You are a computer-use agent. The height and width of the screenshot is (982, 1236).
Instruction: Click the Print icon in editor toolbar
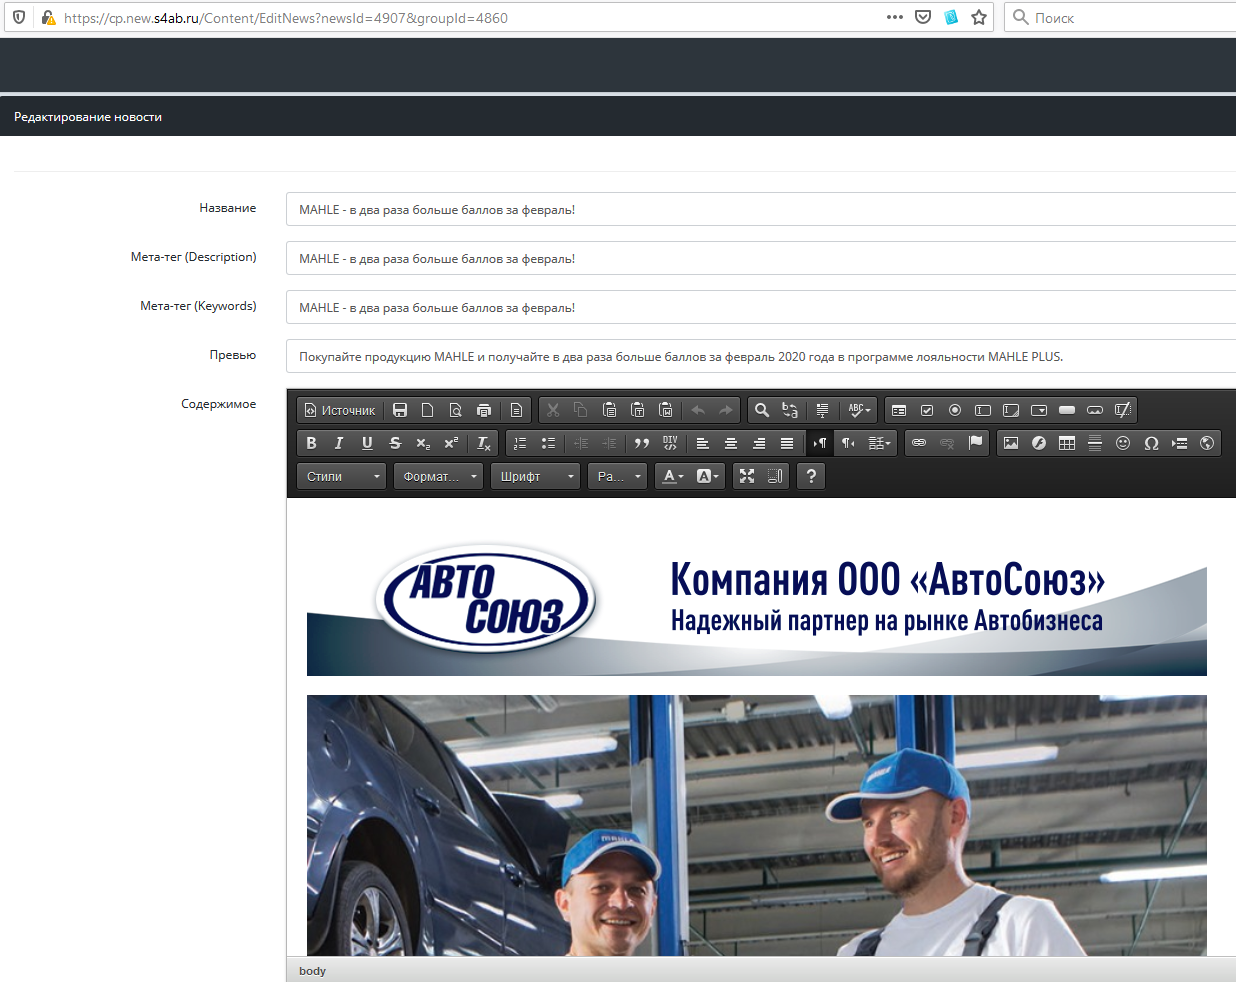484,410
